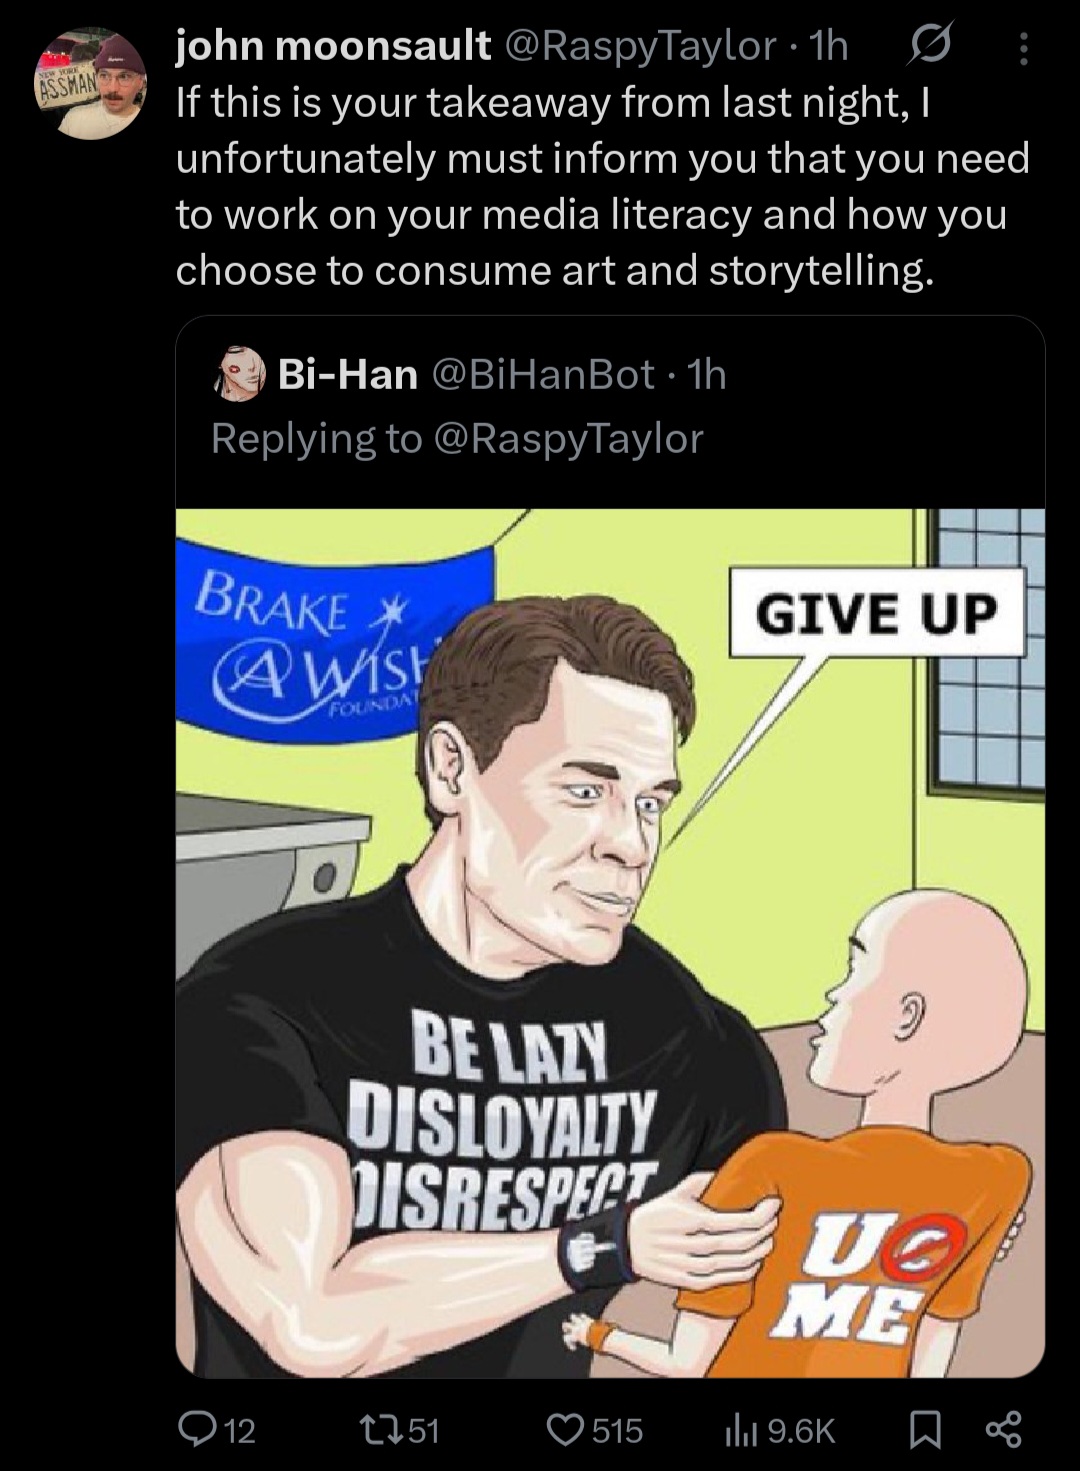This screenshot has width=1080, height=1471.
Task: Open the Bi-Han display name
Action: [x=347, y=374]
